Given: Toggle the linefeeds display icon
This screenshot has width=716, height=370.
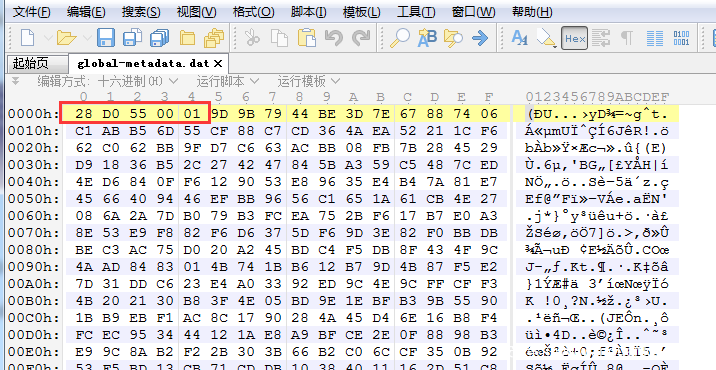Looking at the screenshot, I should 601,38.
